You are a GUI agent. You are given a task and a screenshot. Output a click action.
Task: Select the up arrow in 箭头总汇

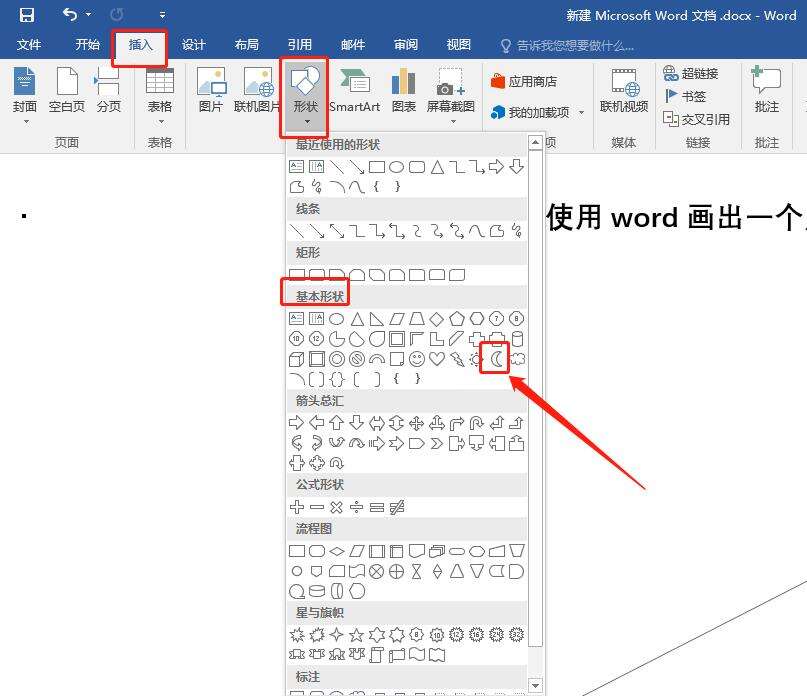[x=336, y=423]
